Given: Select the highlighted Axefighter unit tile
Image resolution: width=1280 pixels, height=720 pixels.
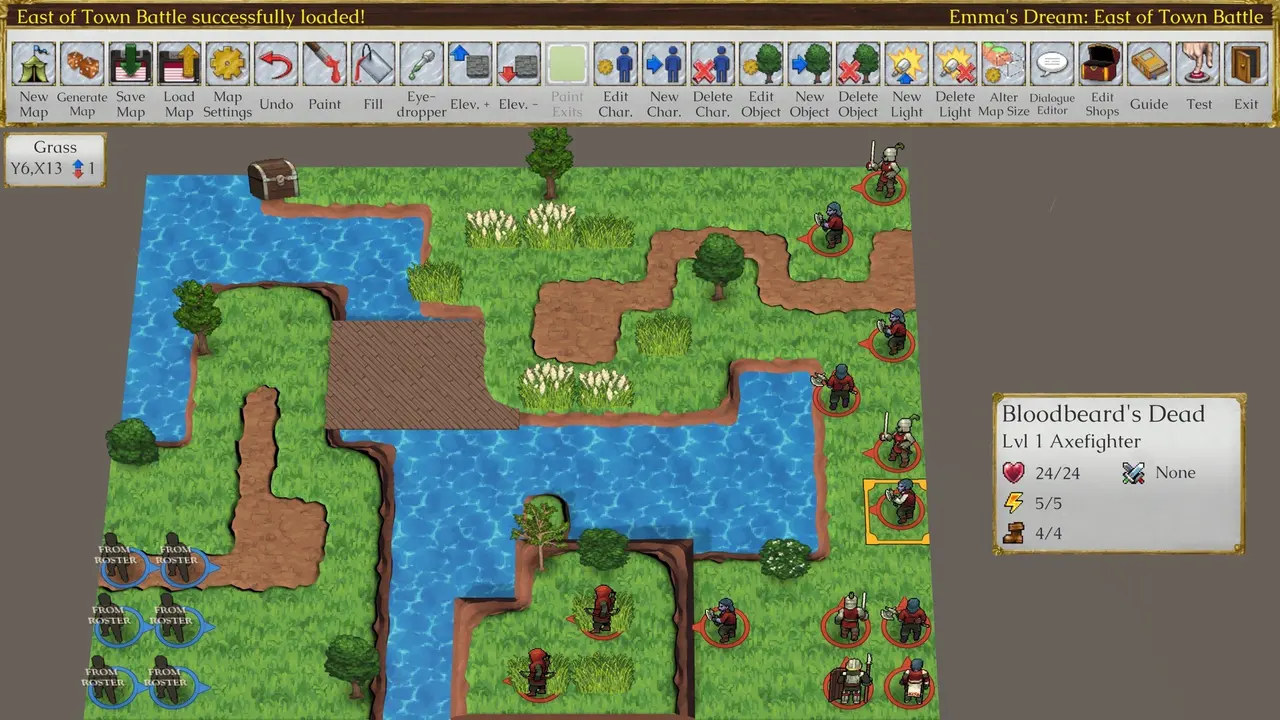Looking at the screenshot, I should (896, 512).
